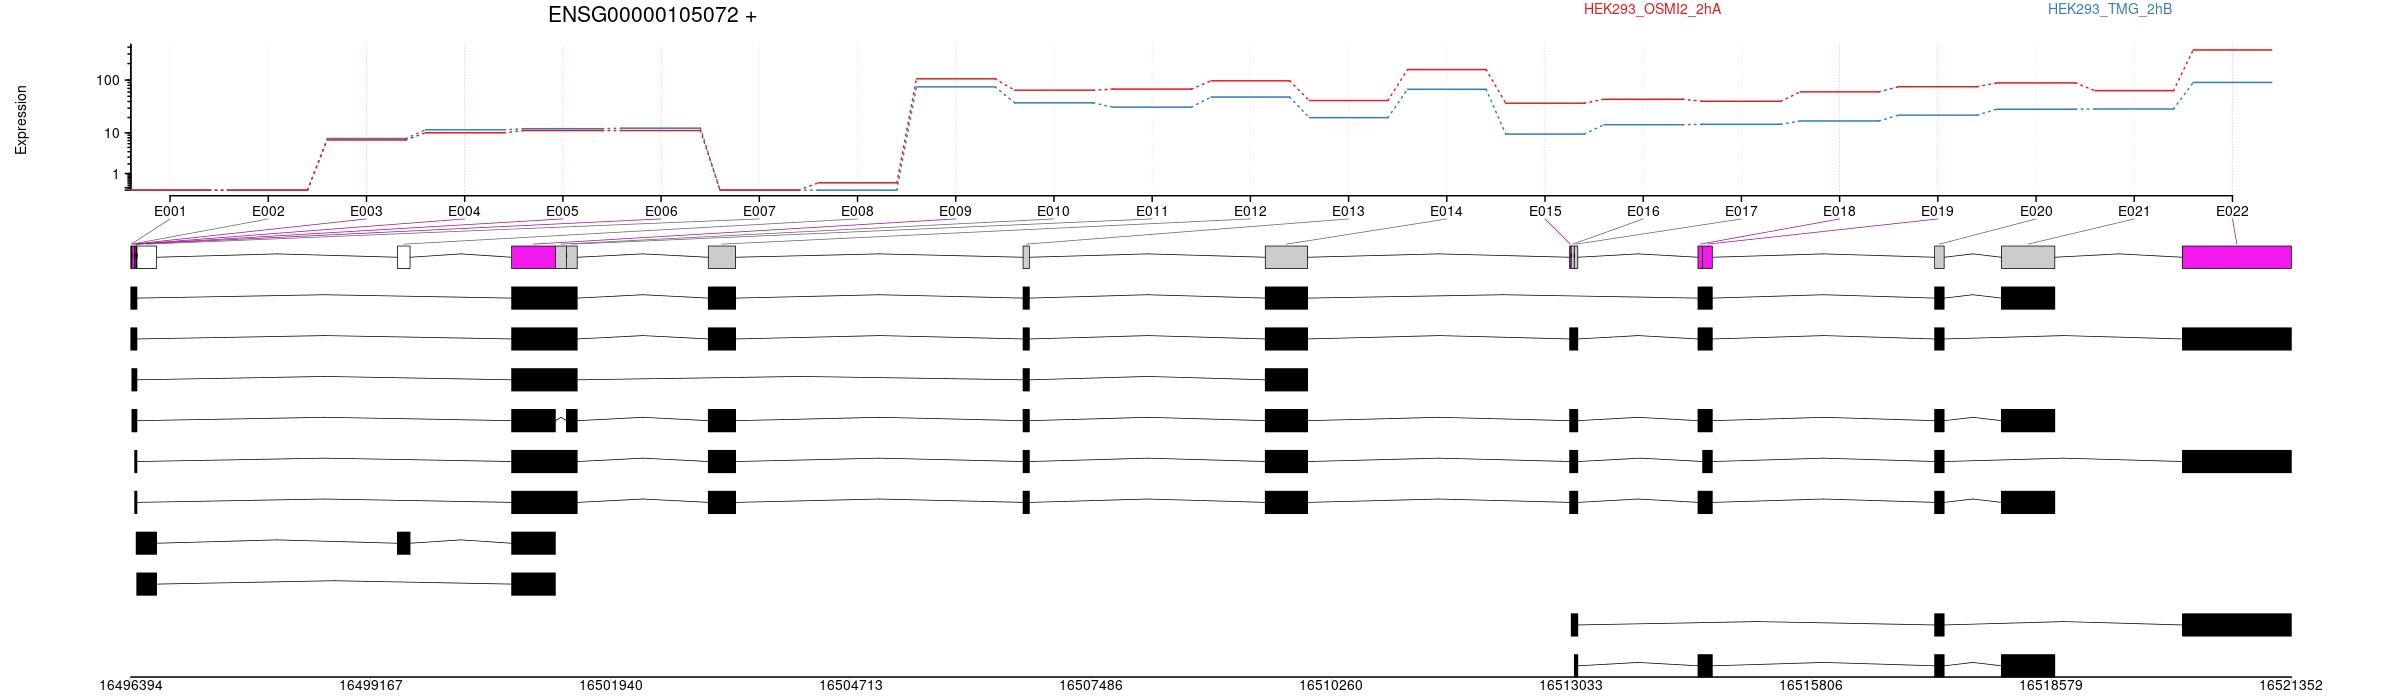This screenshot has width=2400, height=700.
Task: Select exon label E020
Action: [x=2036, y=211]
